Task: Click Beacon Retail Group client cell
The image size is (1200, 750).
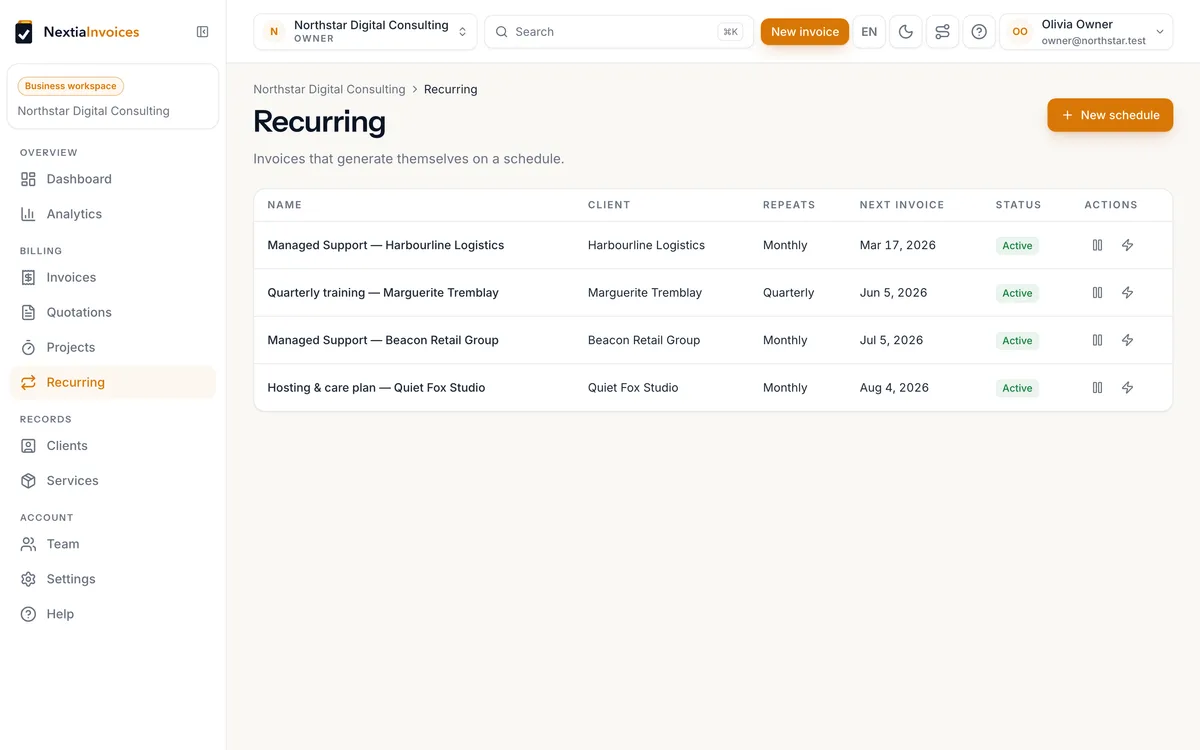Action: coord(644,340)
